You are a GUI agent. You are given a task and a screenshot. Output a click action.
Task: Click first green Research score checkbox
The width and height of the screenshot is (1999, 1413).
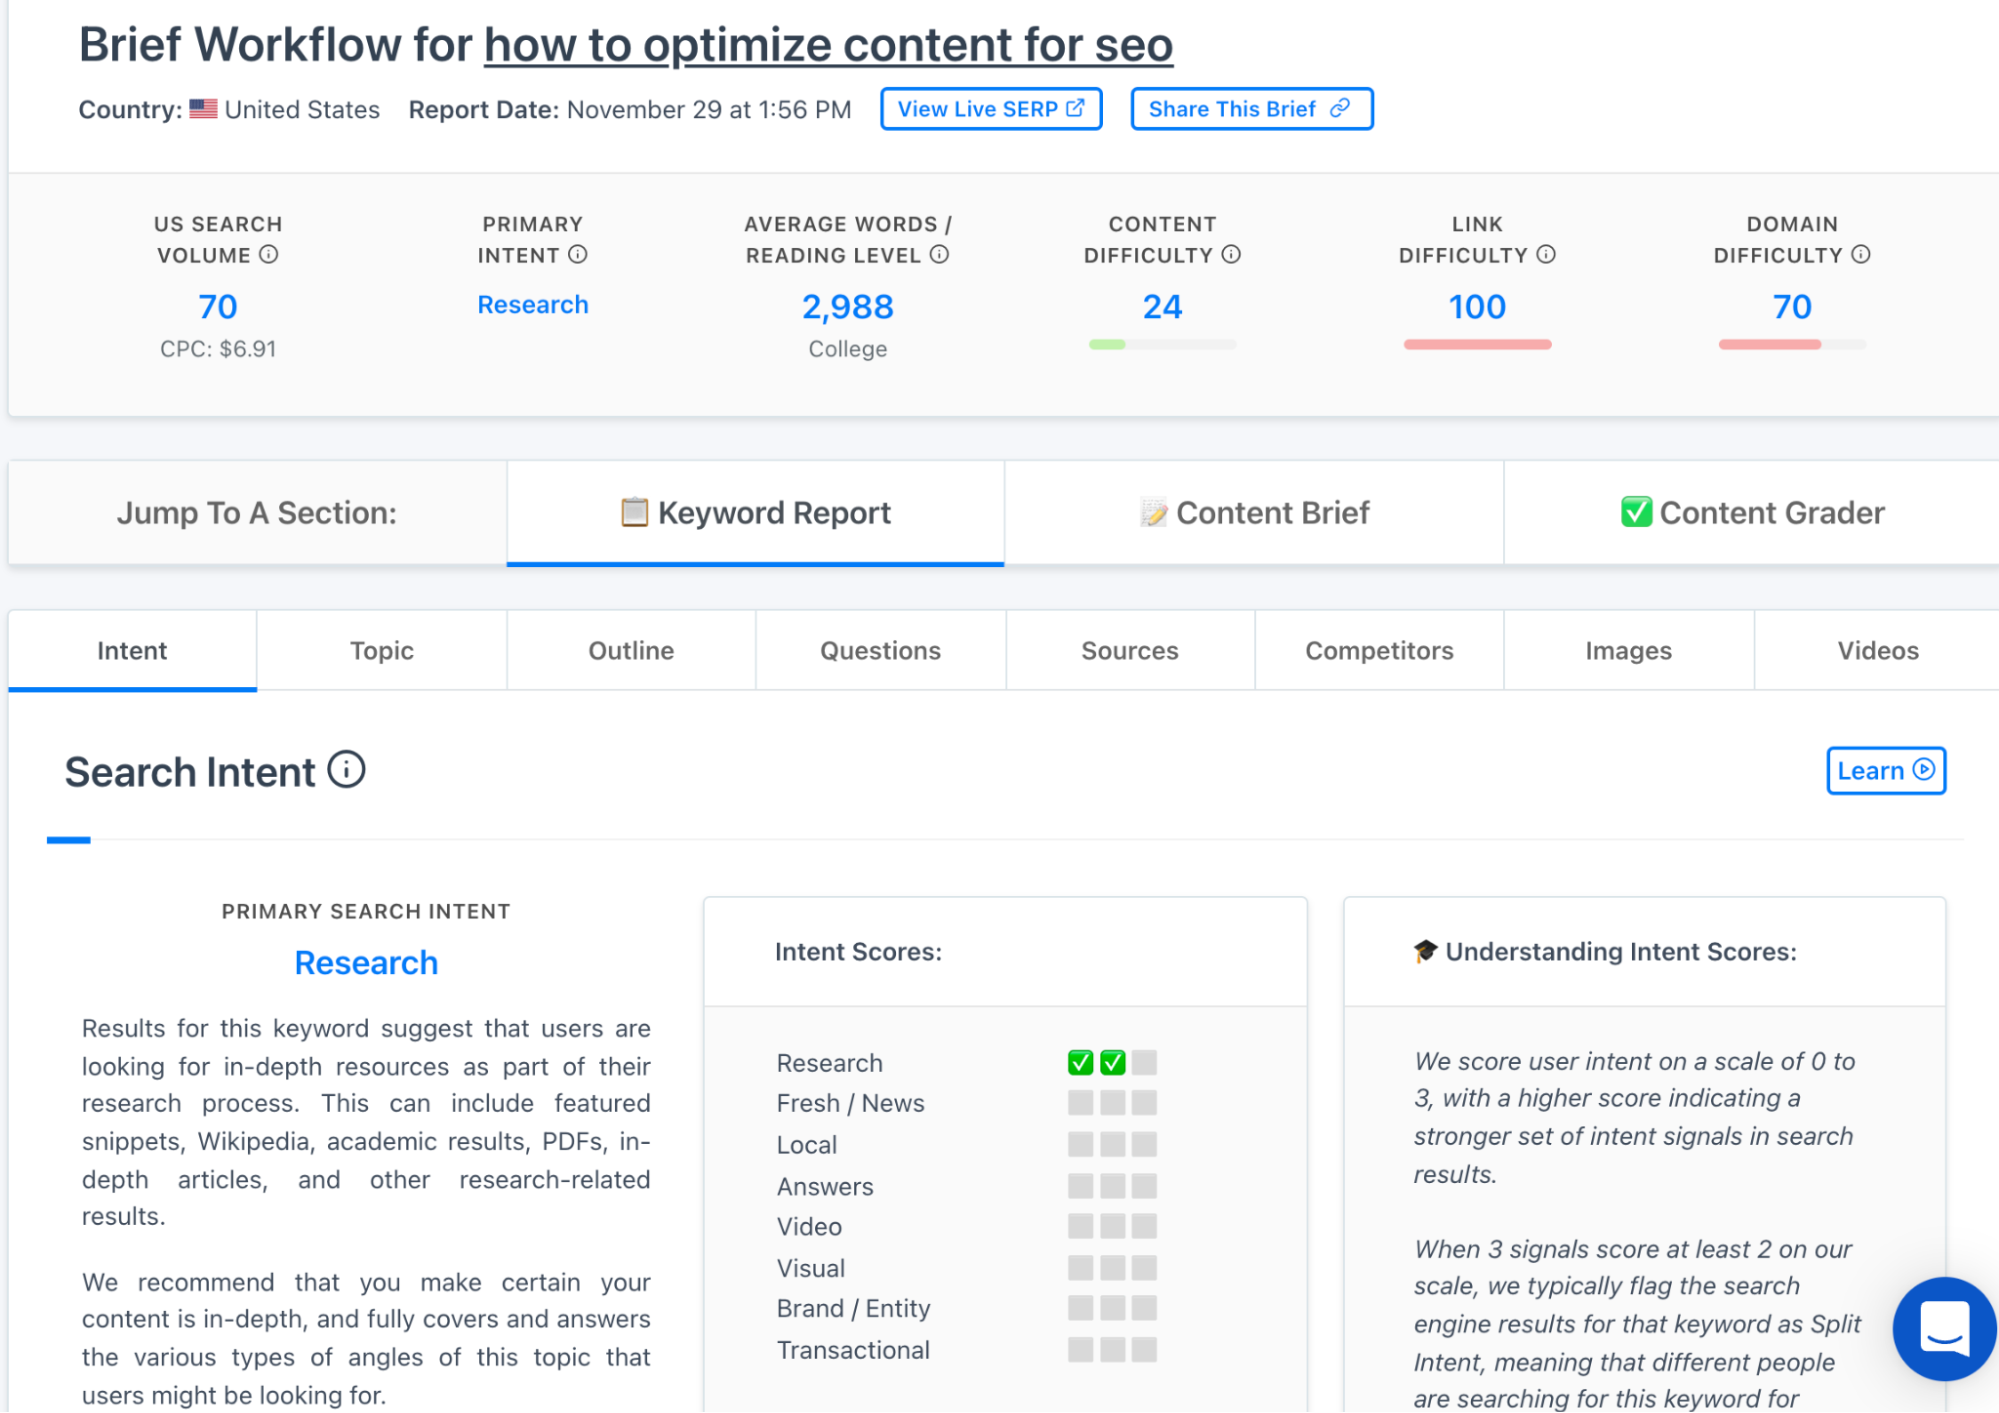point(1080,1062)
